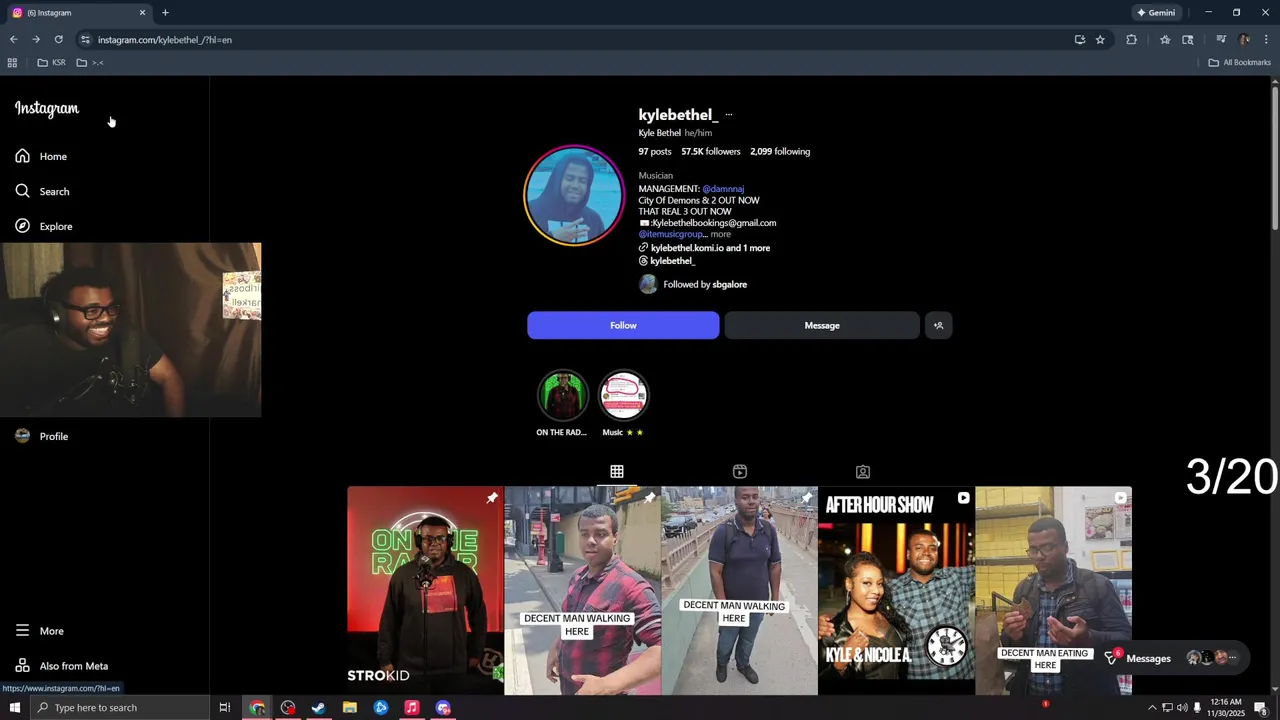1280x720 pixels.
Task: Open File Explorer from taskbar
Action: 350,708
